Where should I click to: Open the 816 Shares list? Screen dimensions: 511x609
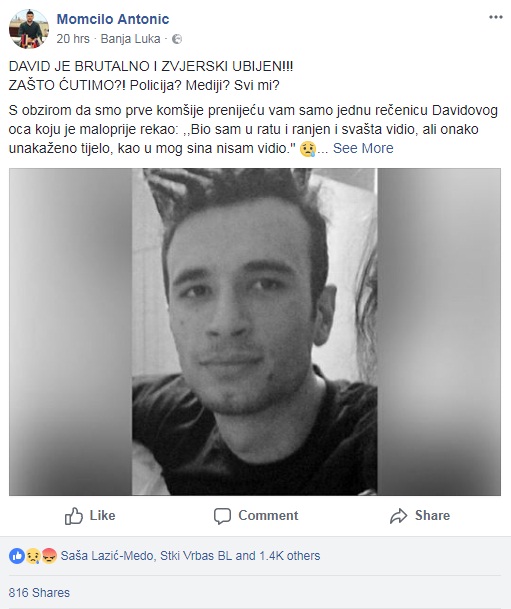click(x=39, y=593)
